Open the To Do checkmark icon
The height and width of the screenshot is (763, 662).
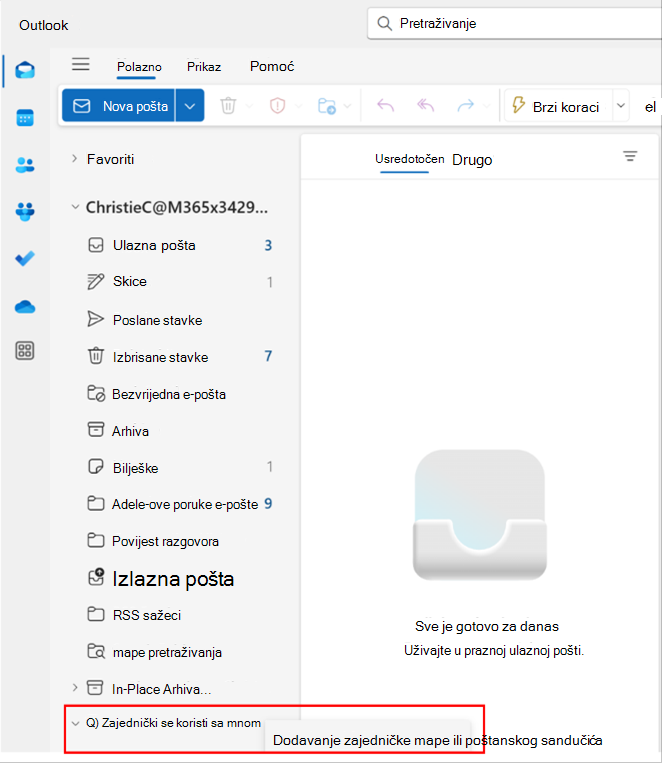(25, 258)
